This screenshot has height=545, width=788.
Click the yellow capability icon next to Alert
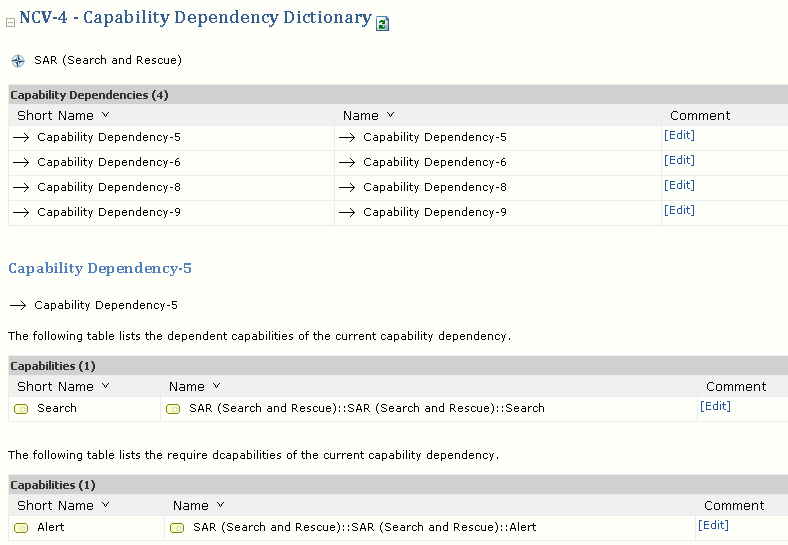tap(21, 528)
